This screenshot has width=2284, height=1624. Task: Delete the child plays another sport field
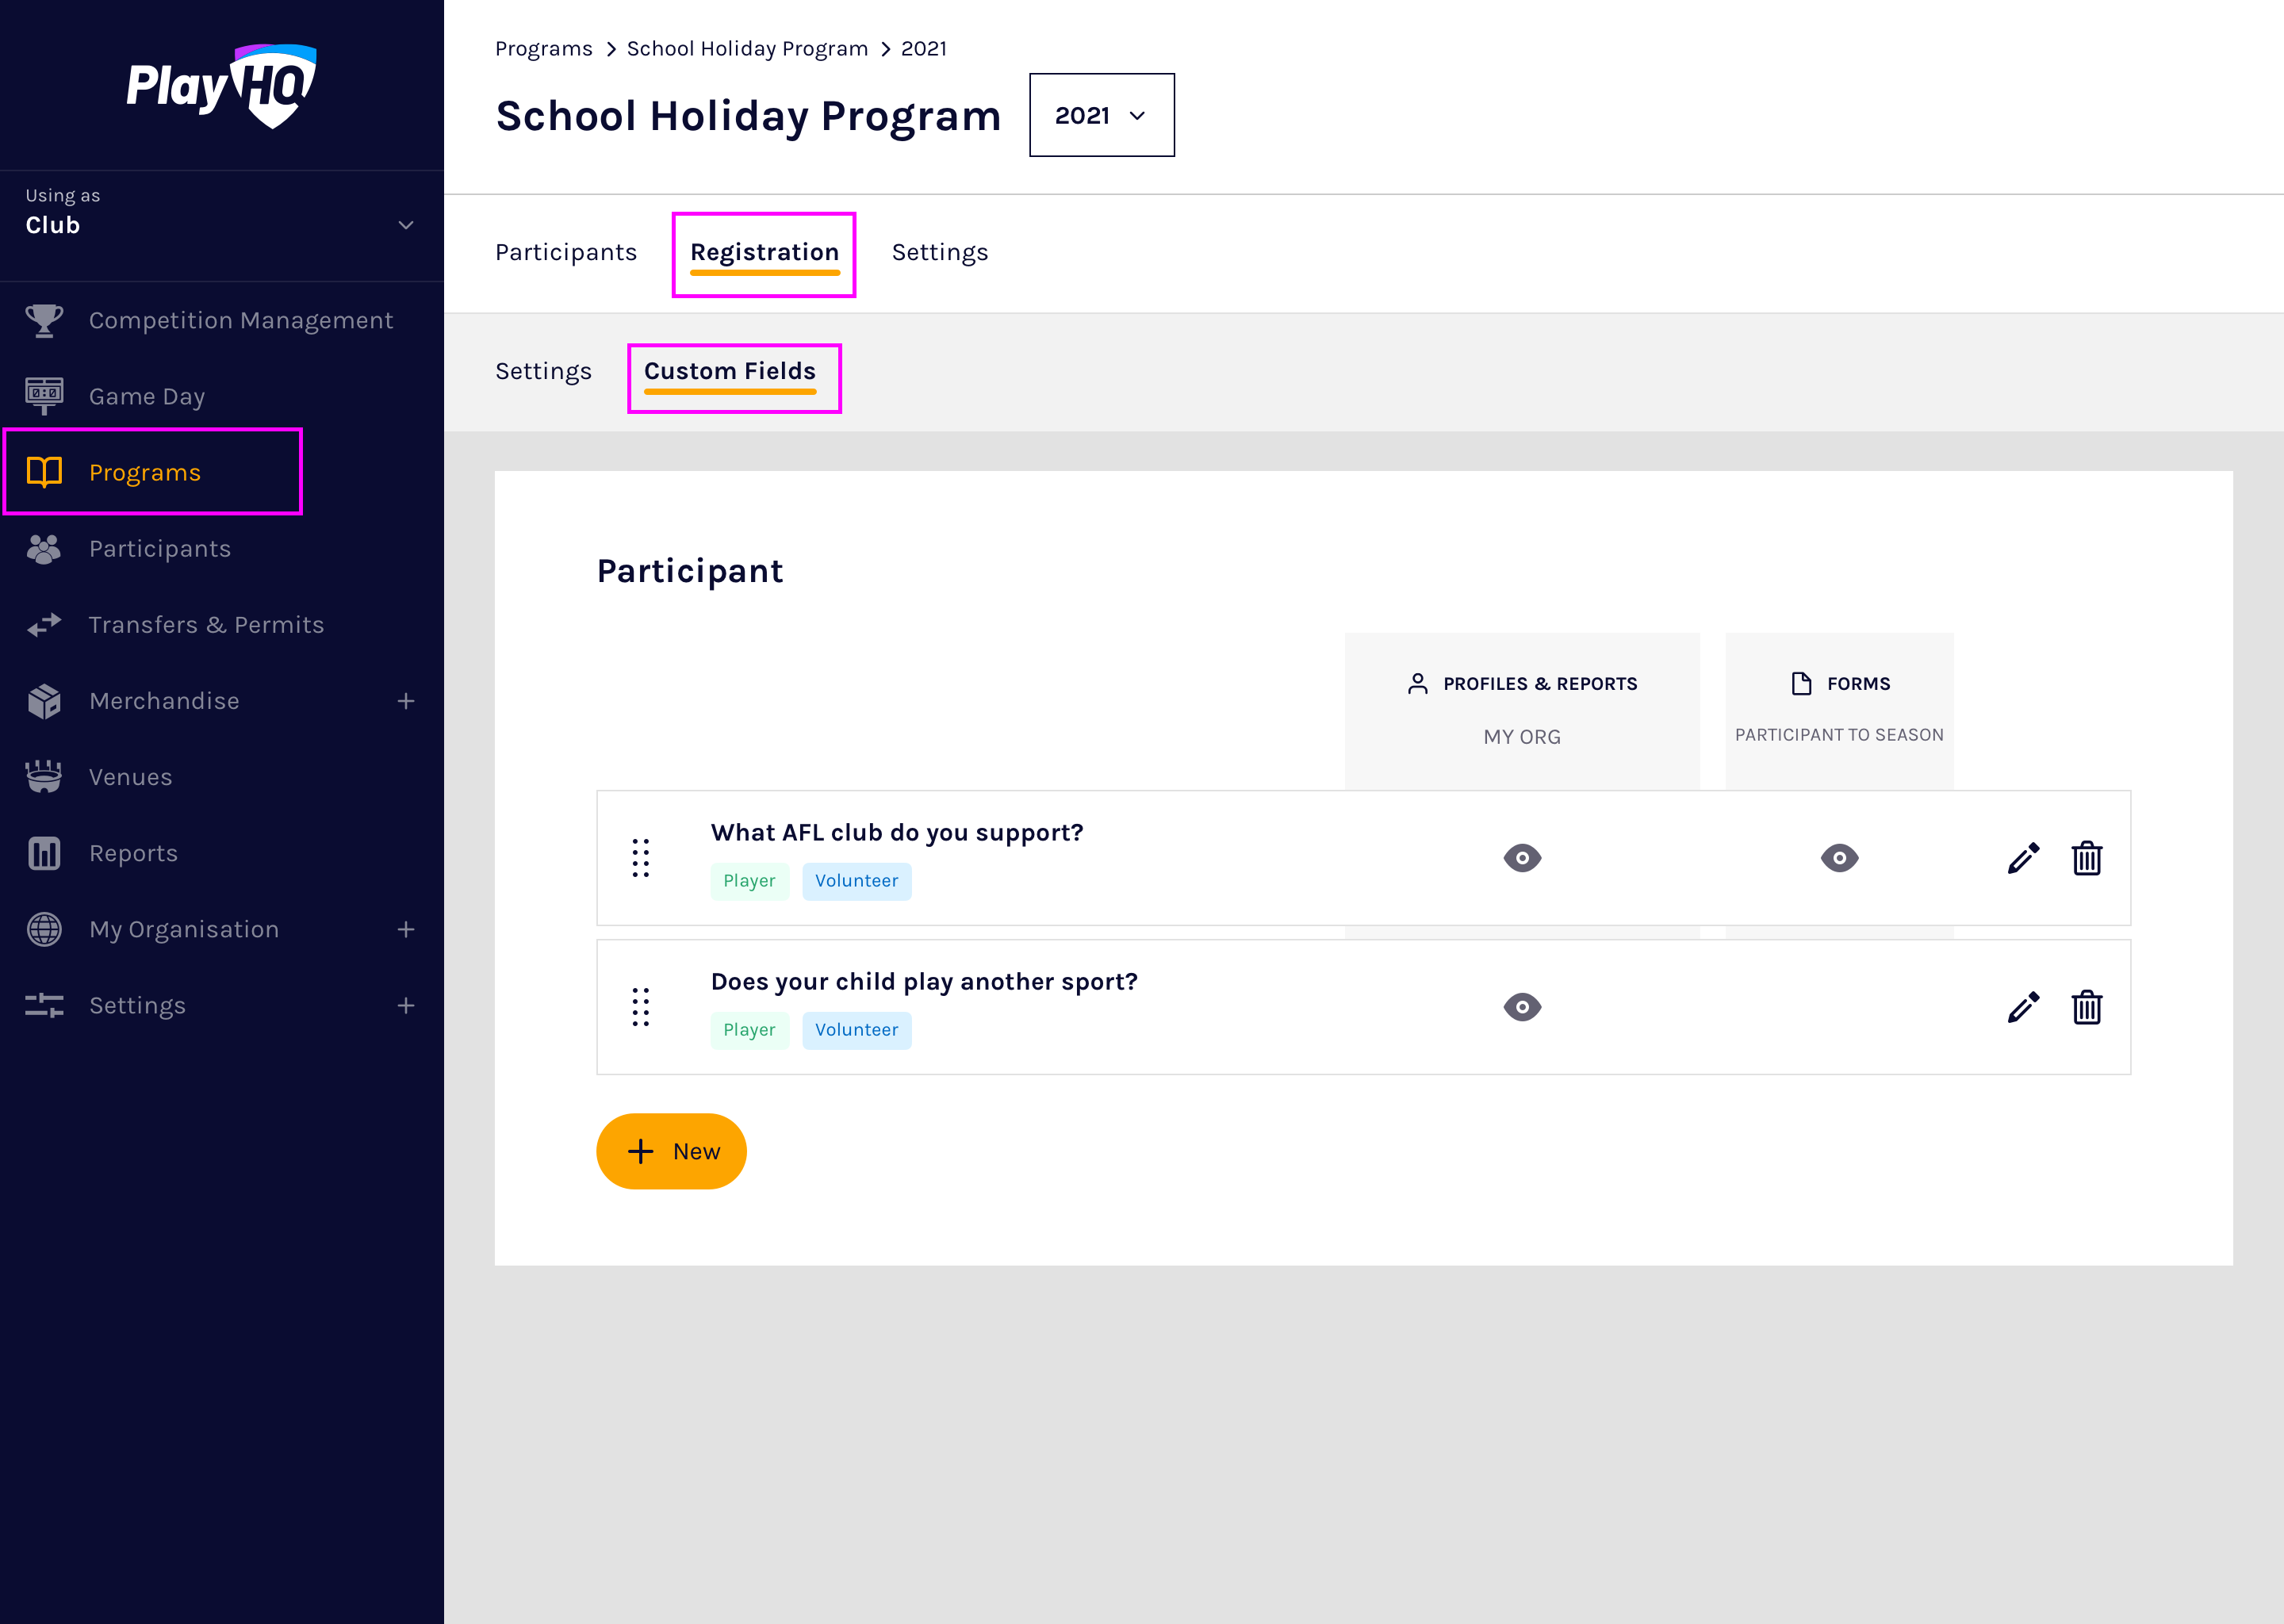click(x=2086, y=1007)
